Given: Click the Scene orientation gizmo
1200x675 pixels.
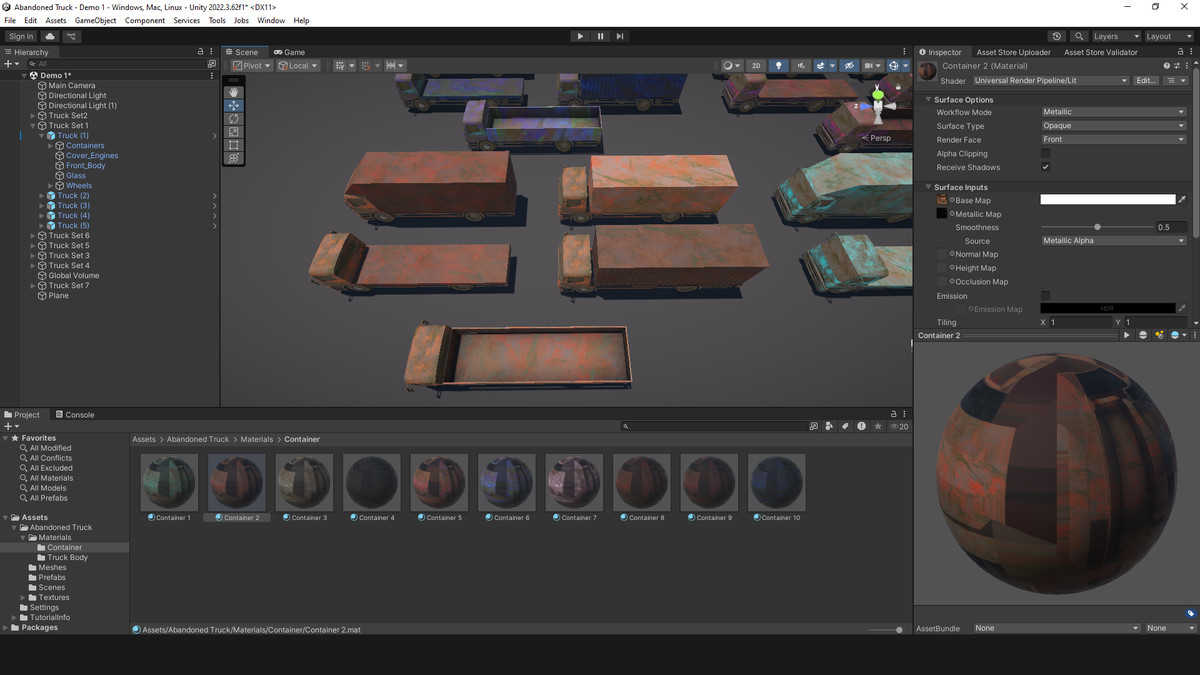Looking at the screenshot, I should [x=878, y=106].
